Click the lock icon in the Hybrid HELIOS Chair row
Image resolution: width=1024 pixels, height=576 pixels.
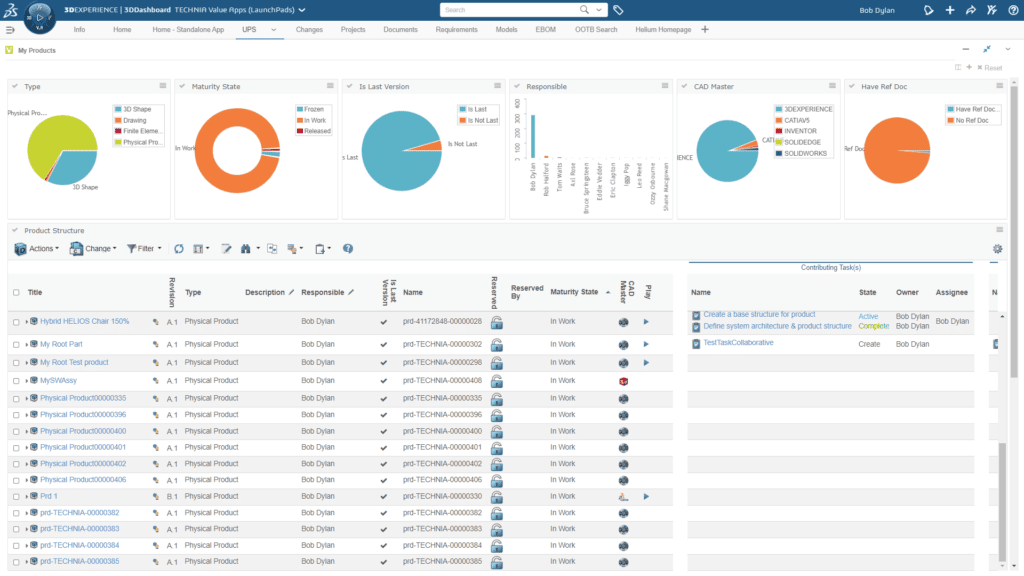pos(497,322)
